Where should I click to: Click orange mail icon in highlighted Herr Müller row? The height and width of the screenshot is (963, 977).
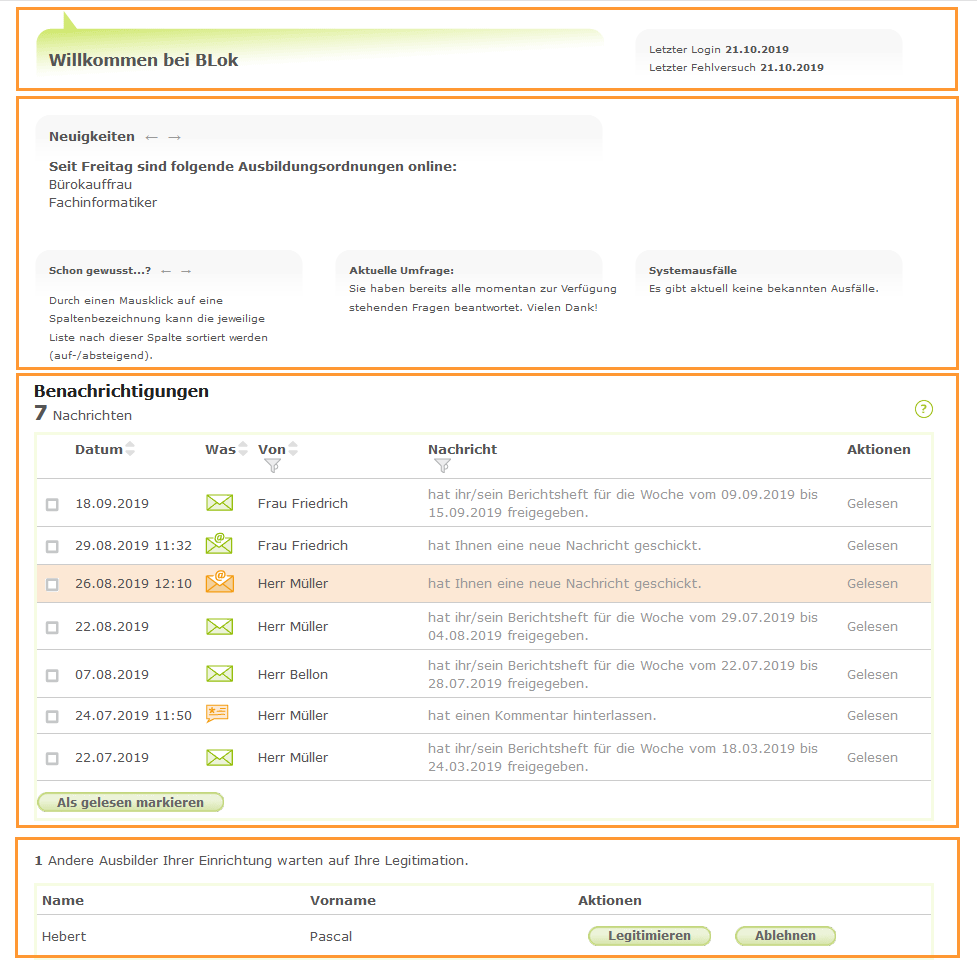click(219, 583)
